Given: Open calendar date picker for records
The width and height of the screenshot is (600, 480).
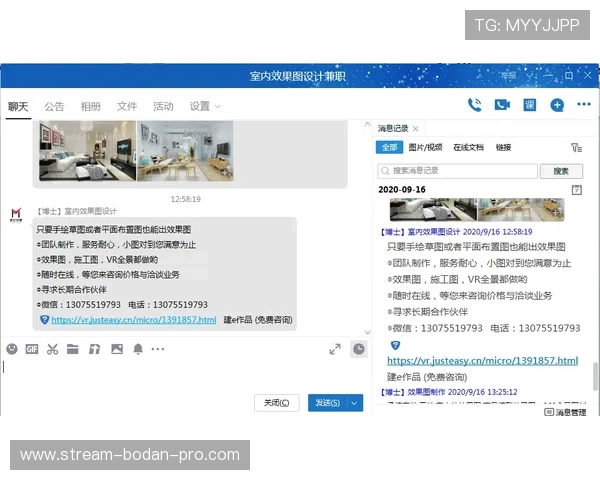Looking at the screenshot, I should coord(577,189).
